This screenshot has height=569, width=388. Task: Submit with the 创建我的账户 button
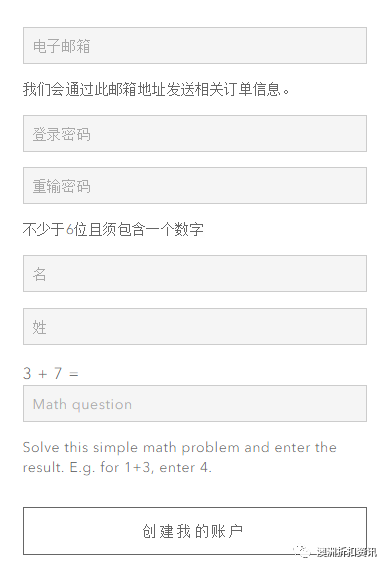coord(195,531)
